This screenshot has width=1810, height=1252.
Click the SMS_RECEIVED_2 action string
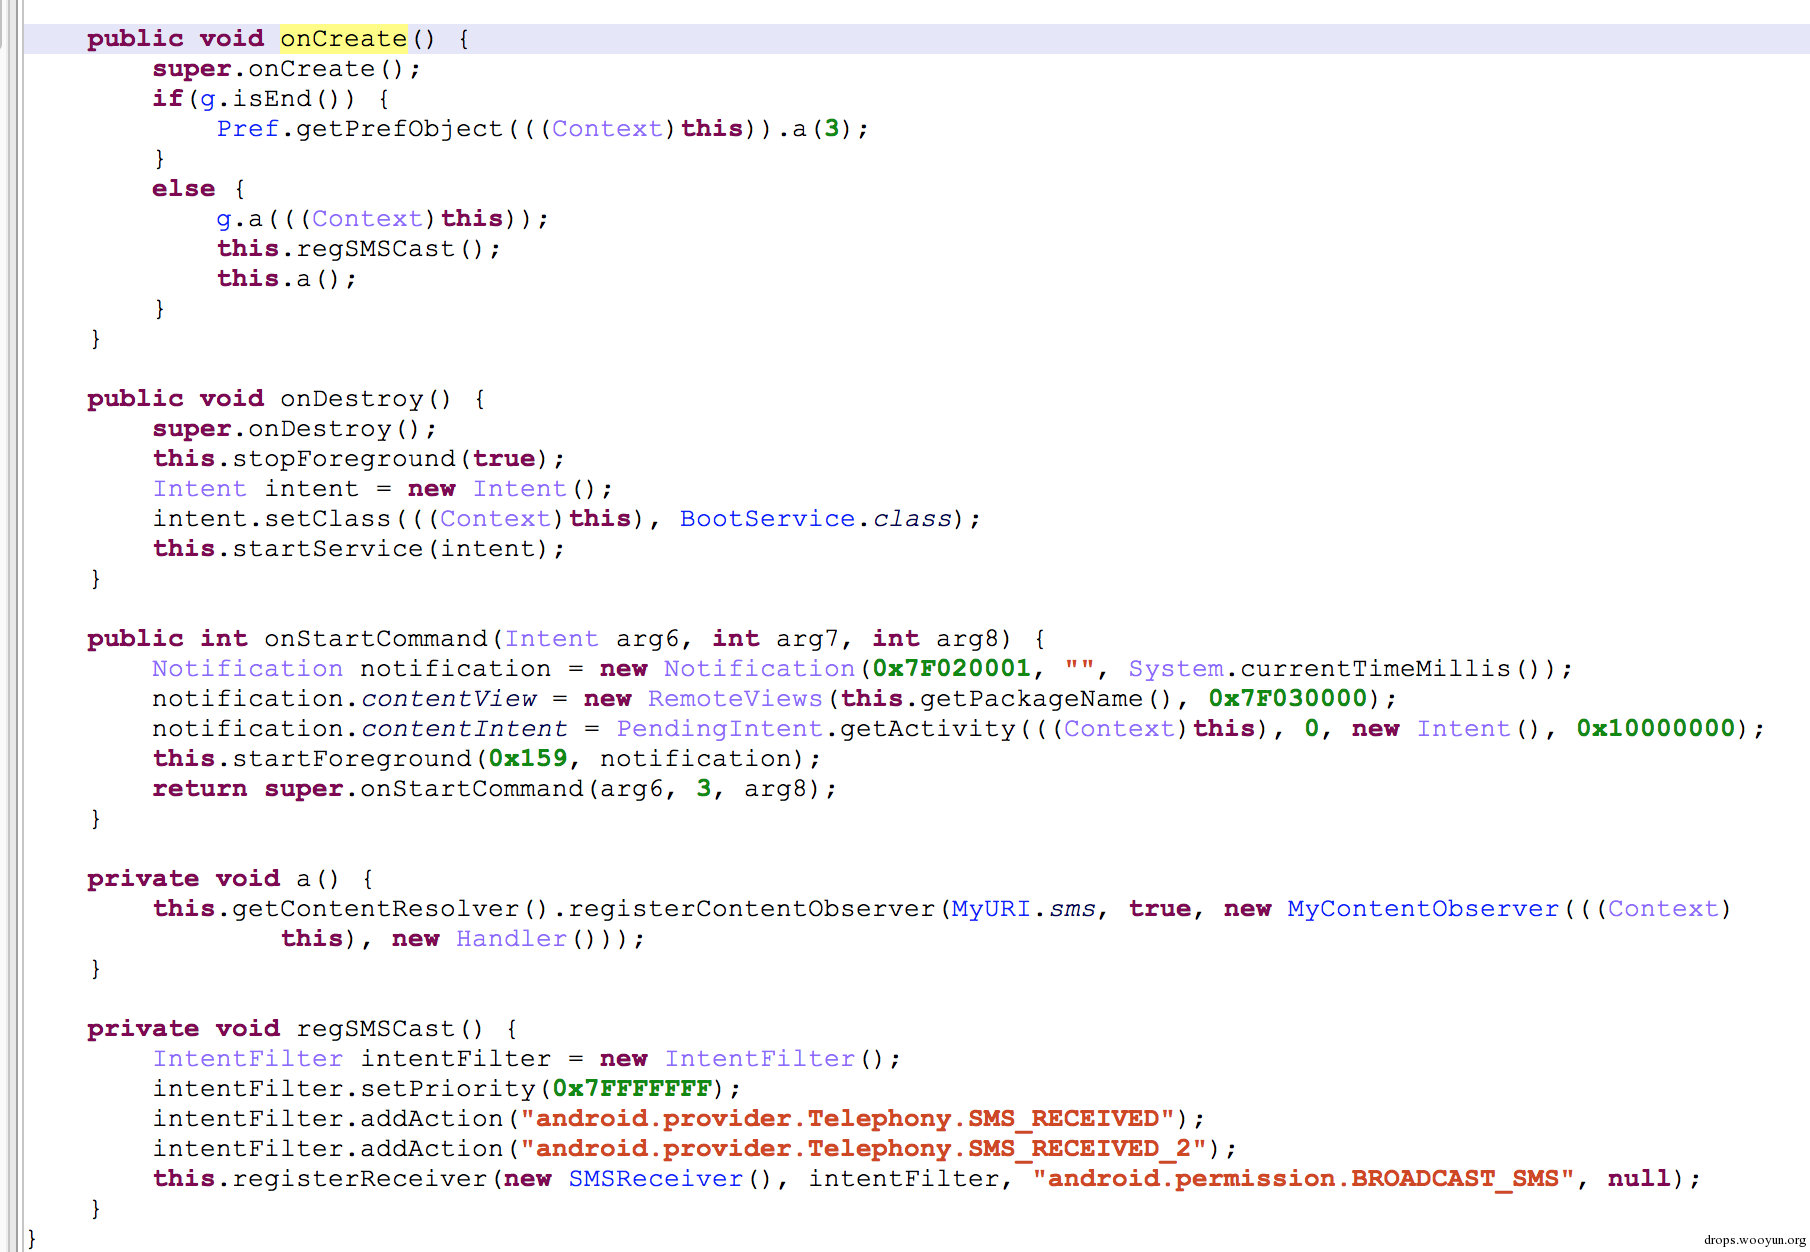coord(863,1149)
